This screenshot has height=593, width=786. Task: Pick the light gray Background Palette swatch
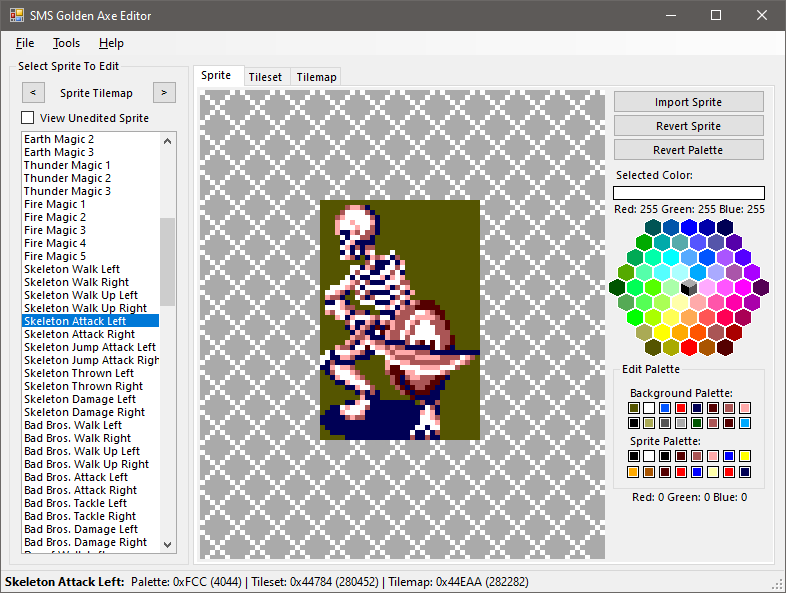pyautogui.click(x=681, y=423)
